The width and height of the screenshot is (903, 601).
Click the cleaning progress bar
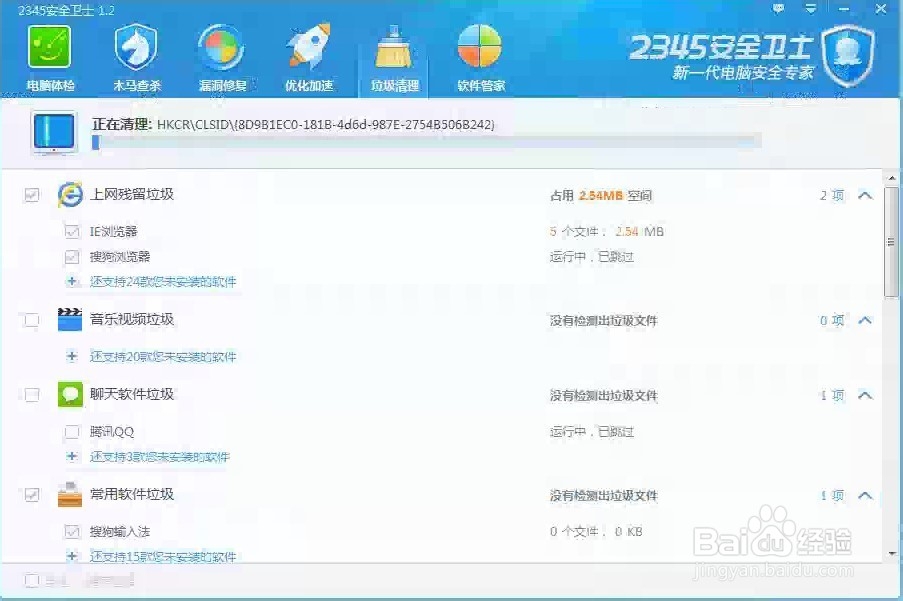[x=427, y=142]
